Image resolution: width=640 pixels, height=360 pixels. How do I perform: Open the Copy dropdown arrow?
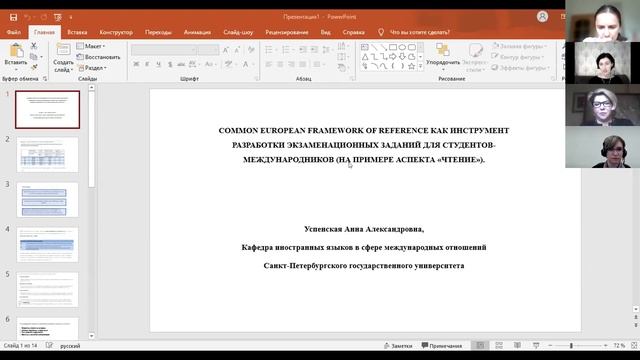41,57
